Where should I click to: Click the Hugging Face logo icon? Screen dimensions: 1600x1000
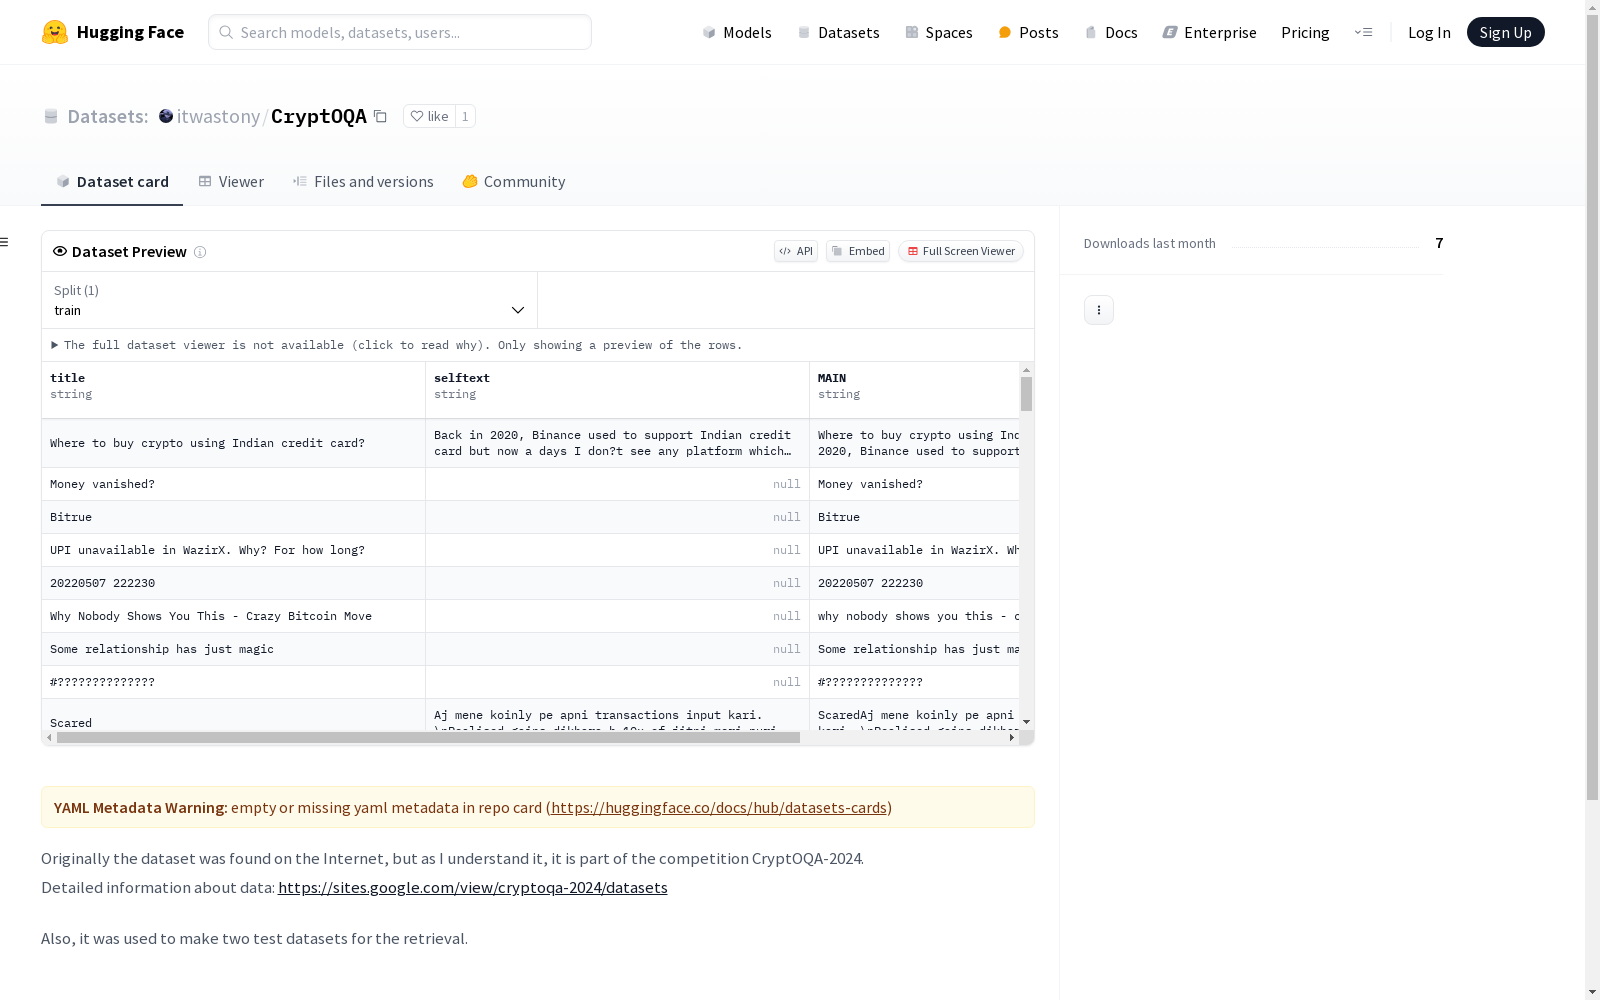pos(55,32)
